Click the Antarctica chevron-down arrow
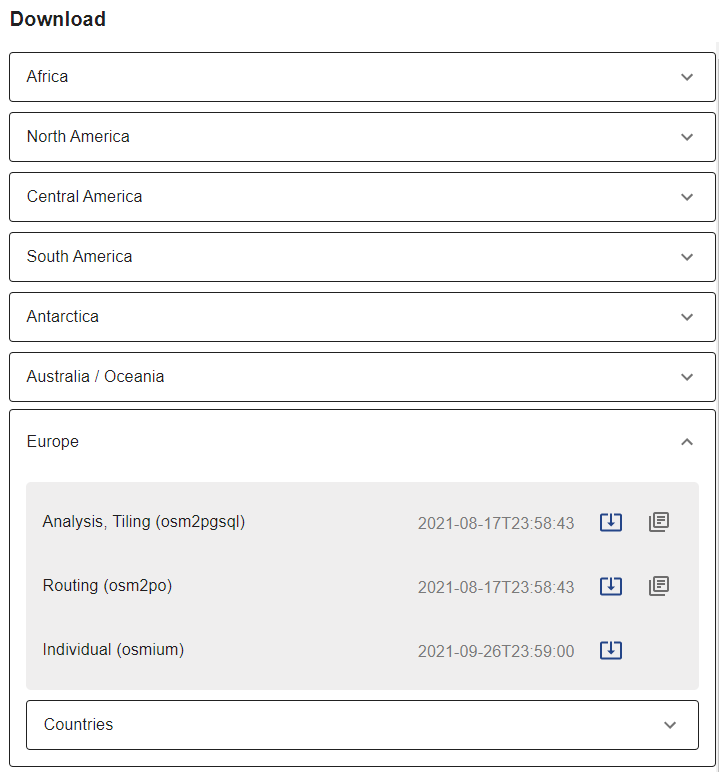Image resolution: width=719 pixels, height=772 pixels. pos(686,317)
